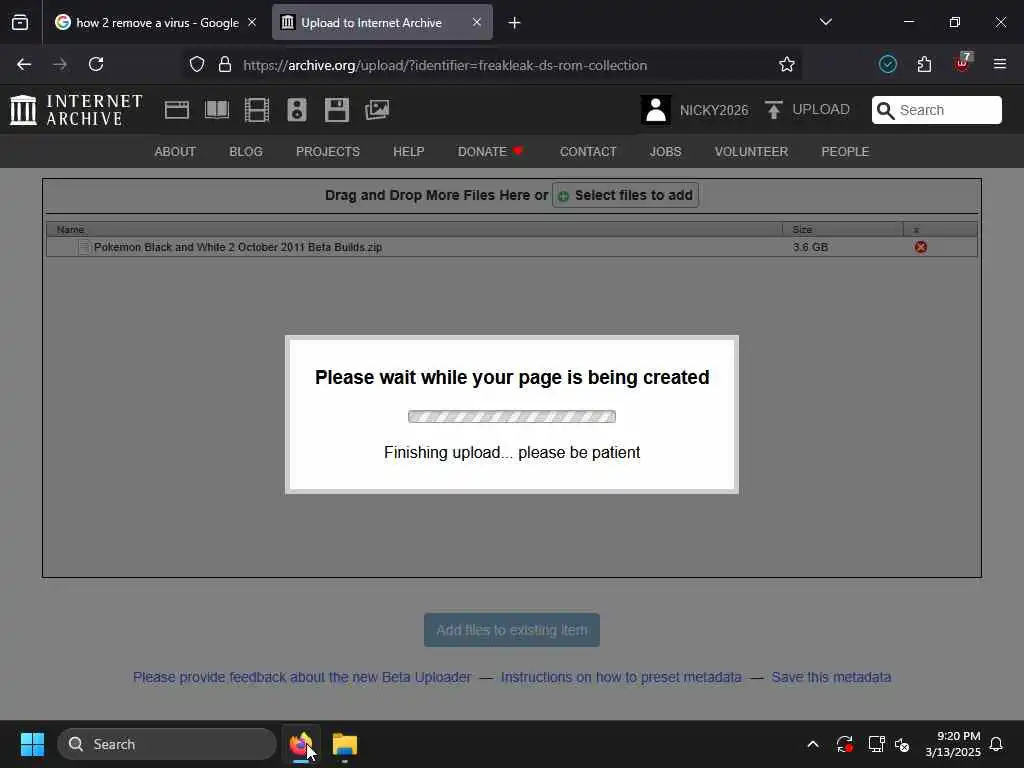Click the NICKY2026 user avatar icon

656,110
